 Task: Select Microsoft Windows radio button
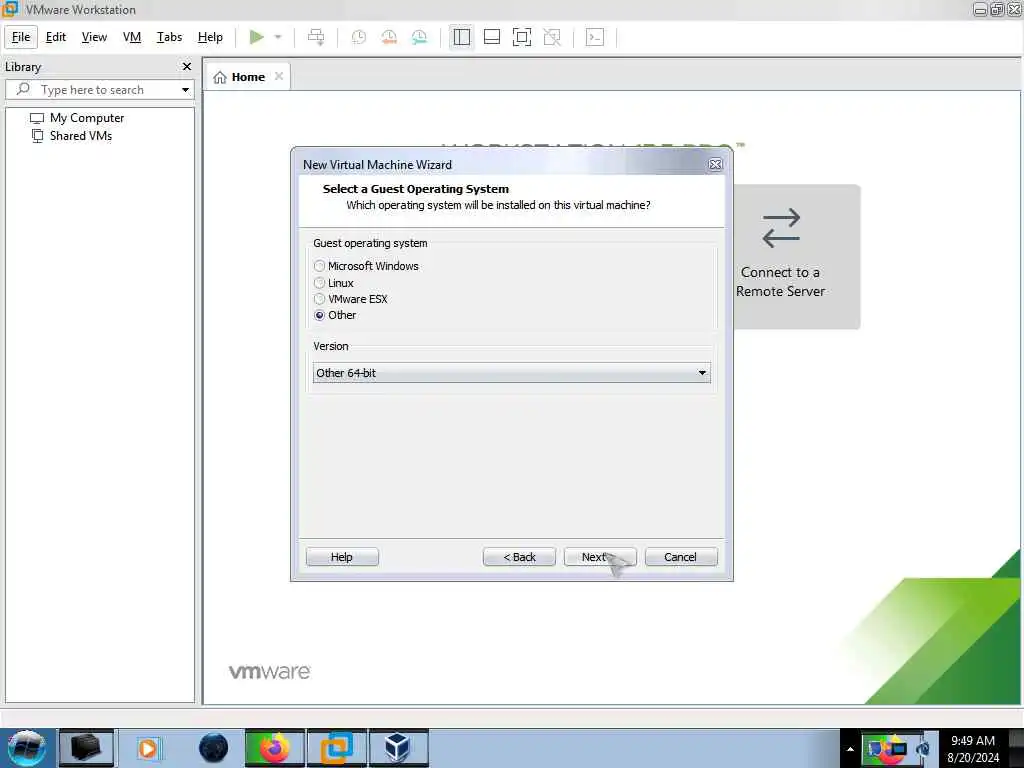coord(319,266)
